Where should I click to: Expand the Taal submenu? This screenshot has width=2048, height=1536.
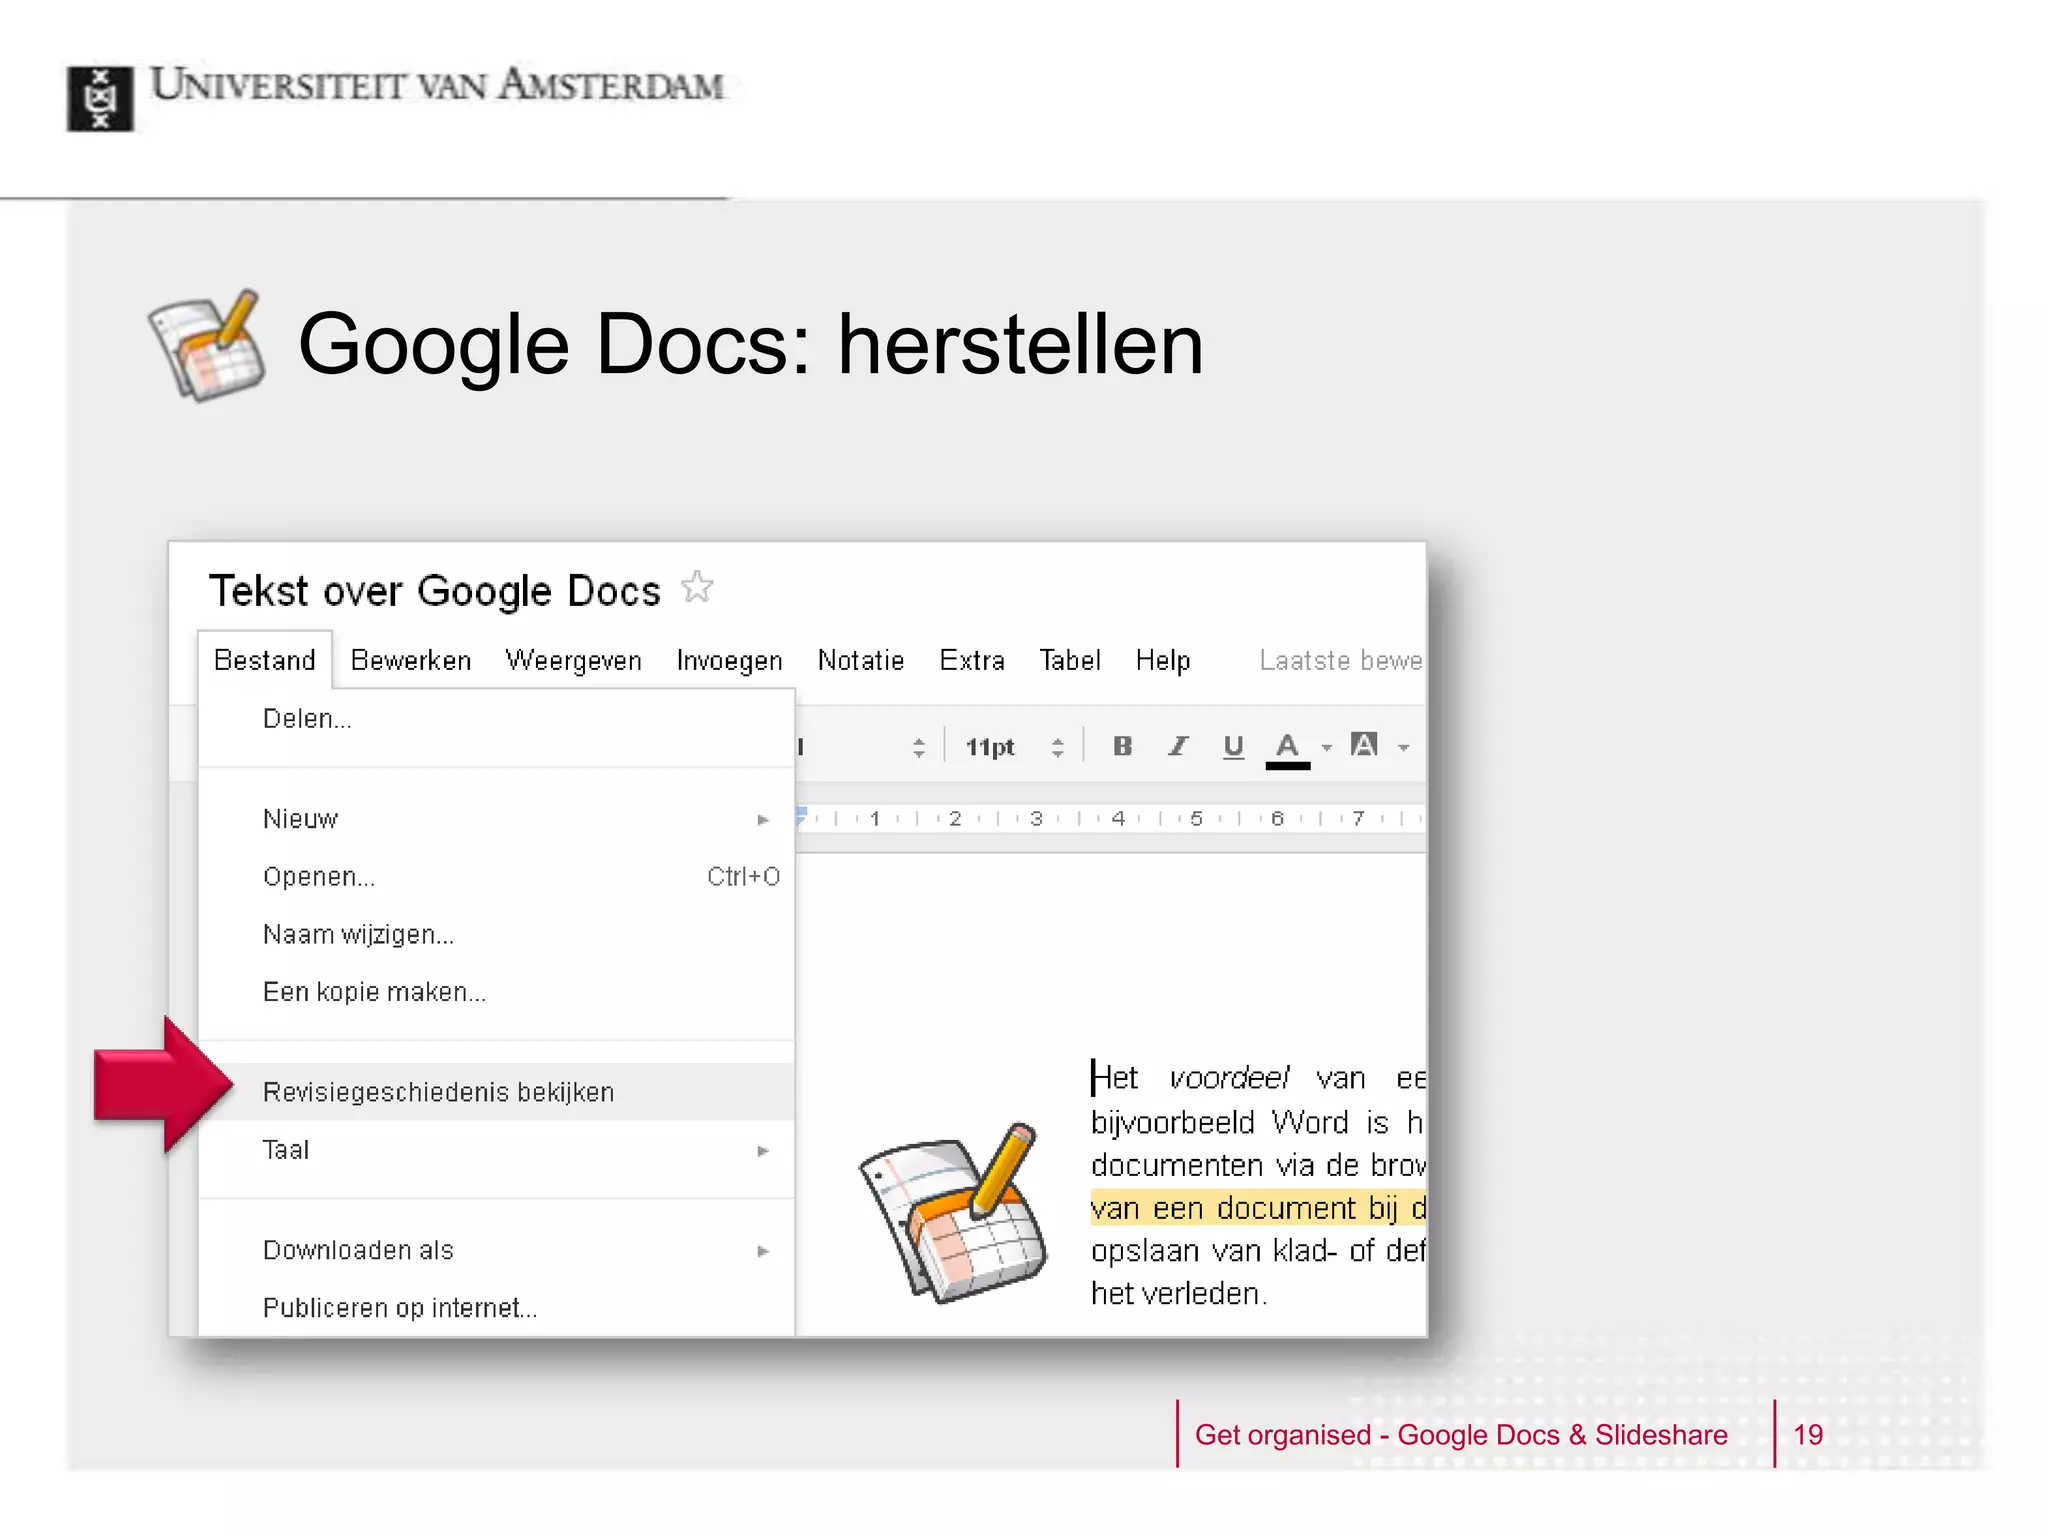(x=496, y=1150)
